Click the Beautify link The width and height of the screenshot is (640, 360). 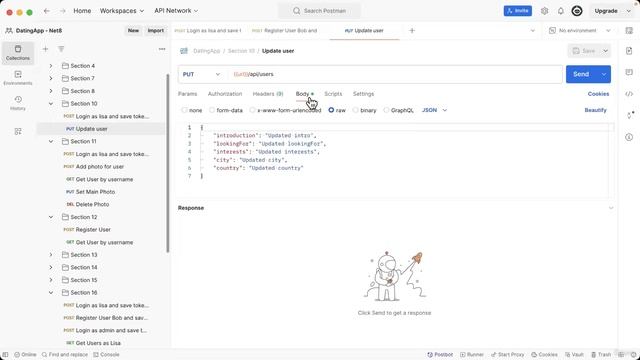tap(595, 110)
